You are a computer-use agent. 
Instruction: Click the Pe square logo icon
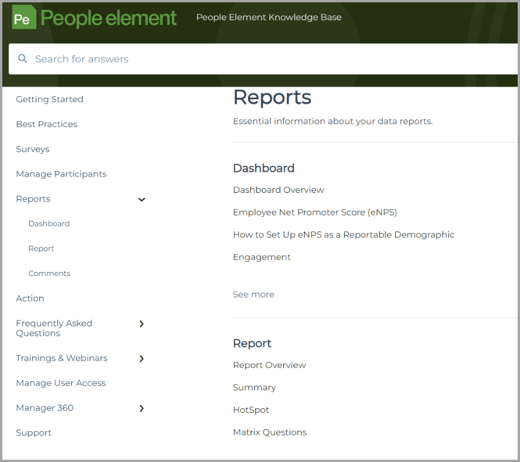[x=24, y=17]
